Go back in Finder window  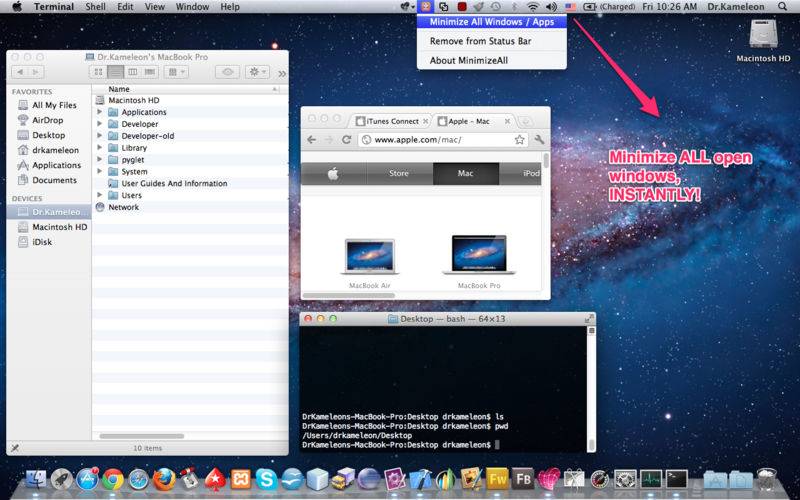click(x=19, y=72)
